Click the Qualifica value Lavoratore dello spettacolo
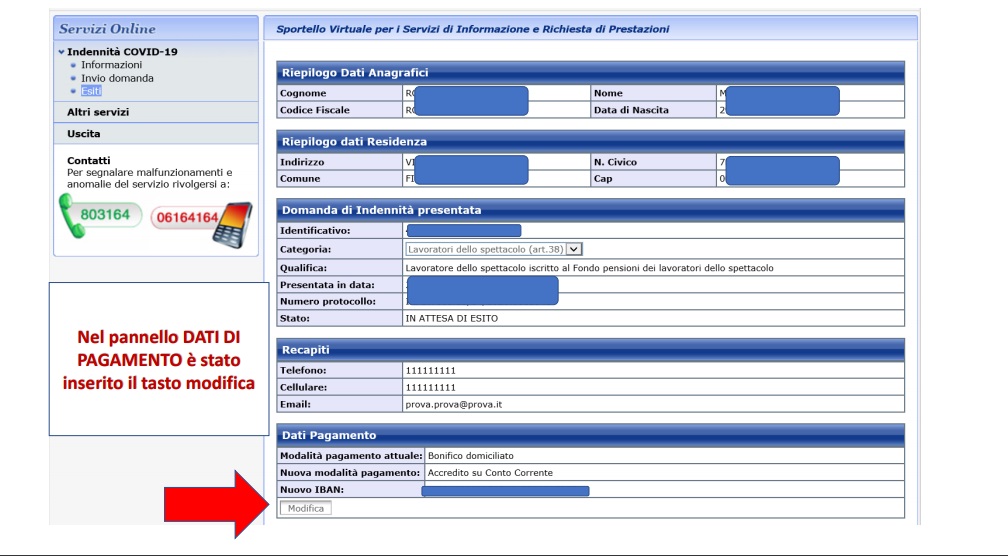Screen dimensions: 1008x556 pyautogui.click(x=590, y=268)
